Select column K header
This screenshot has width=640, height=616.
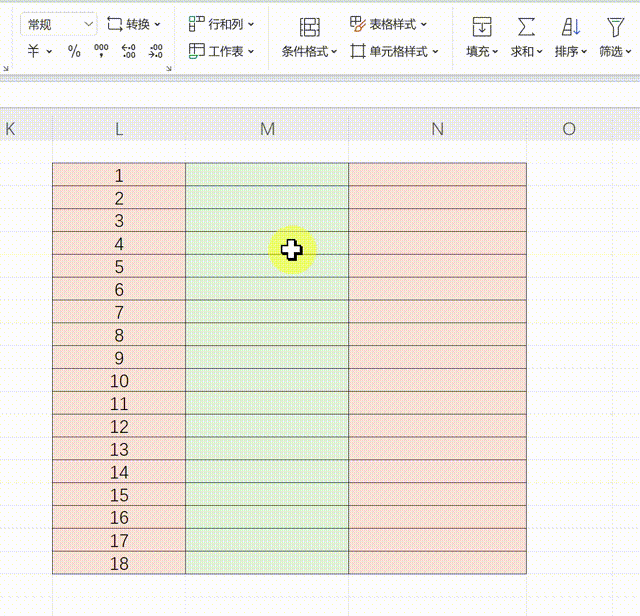[26, 129]
